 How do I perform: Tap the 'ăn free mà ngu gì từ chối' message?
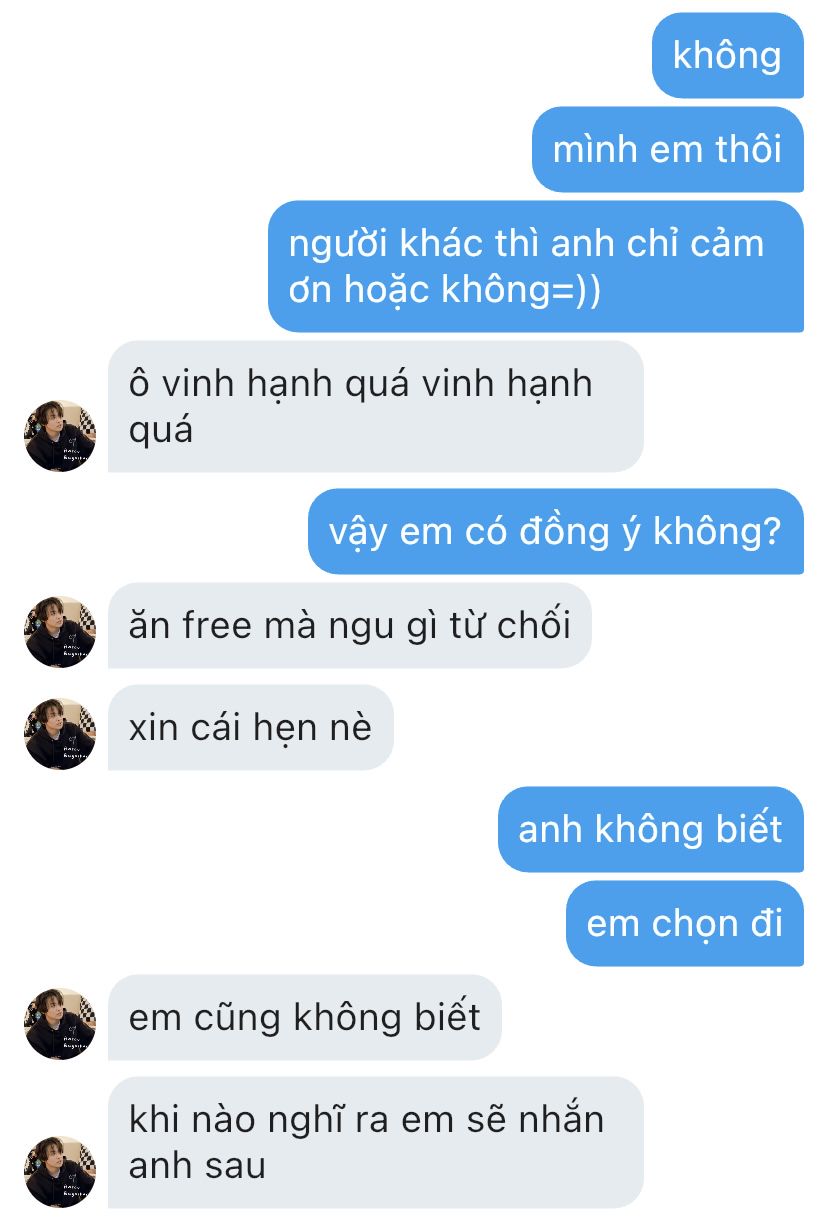[x=350, y=625]
